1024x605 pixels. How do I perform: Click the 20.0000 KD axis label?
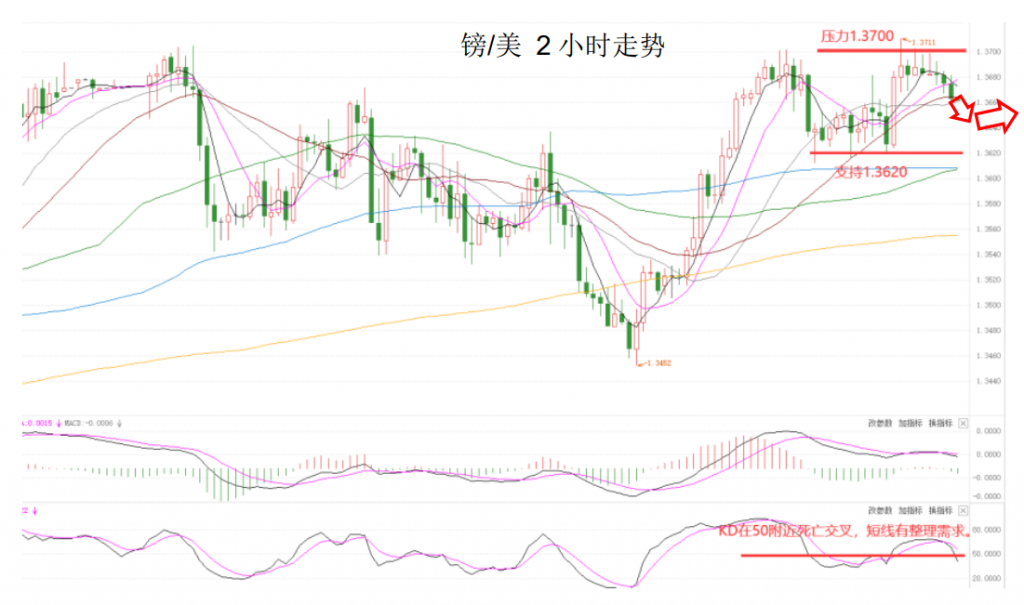click(986, 578)
